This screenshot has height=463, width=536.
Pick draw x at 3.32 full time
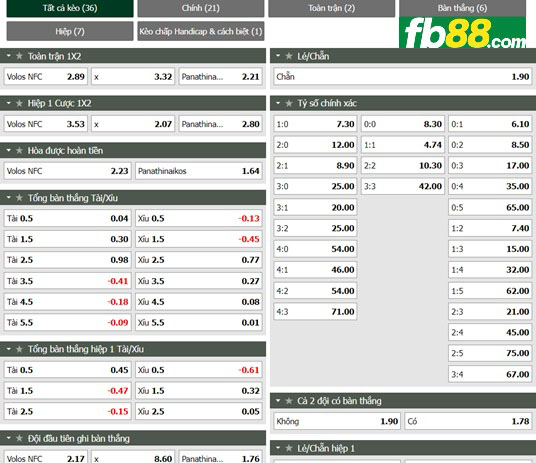pos(133,77)
